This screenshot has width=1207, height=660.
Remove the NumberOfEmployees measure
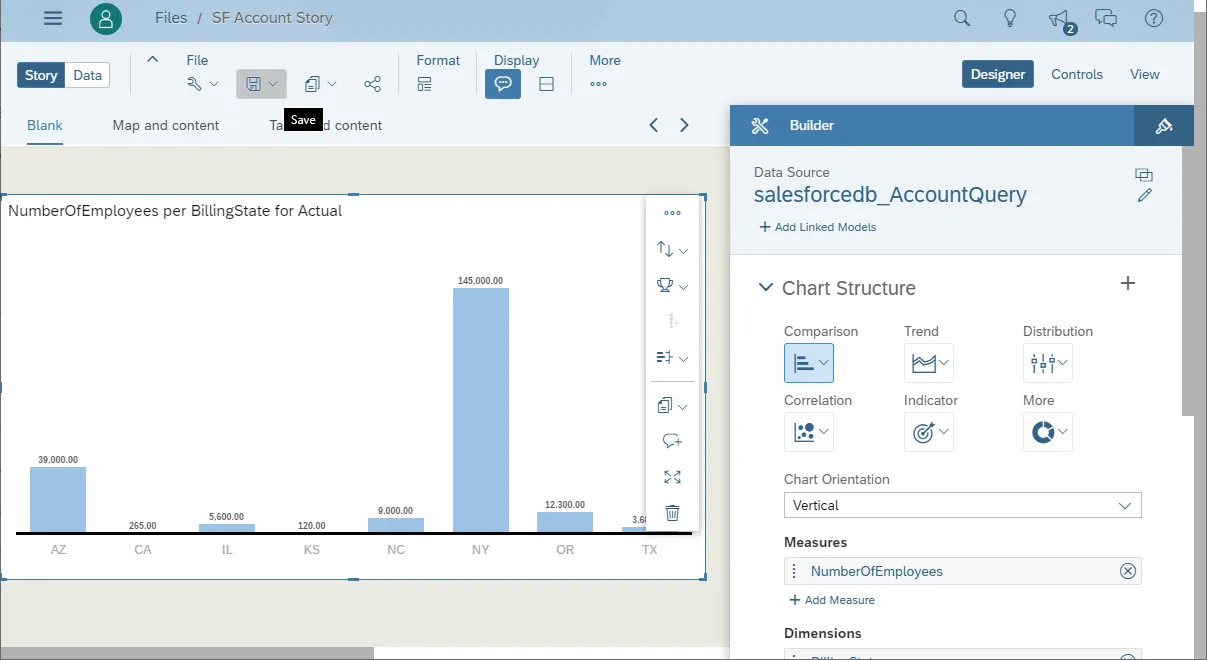[x=1127, y=571]
